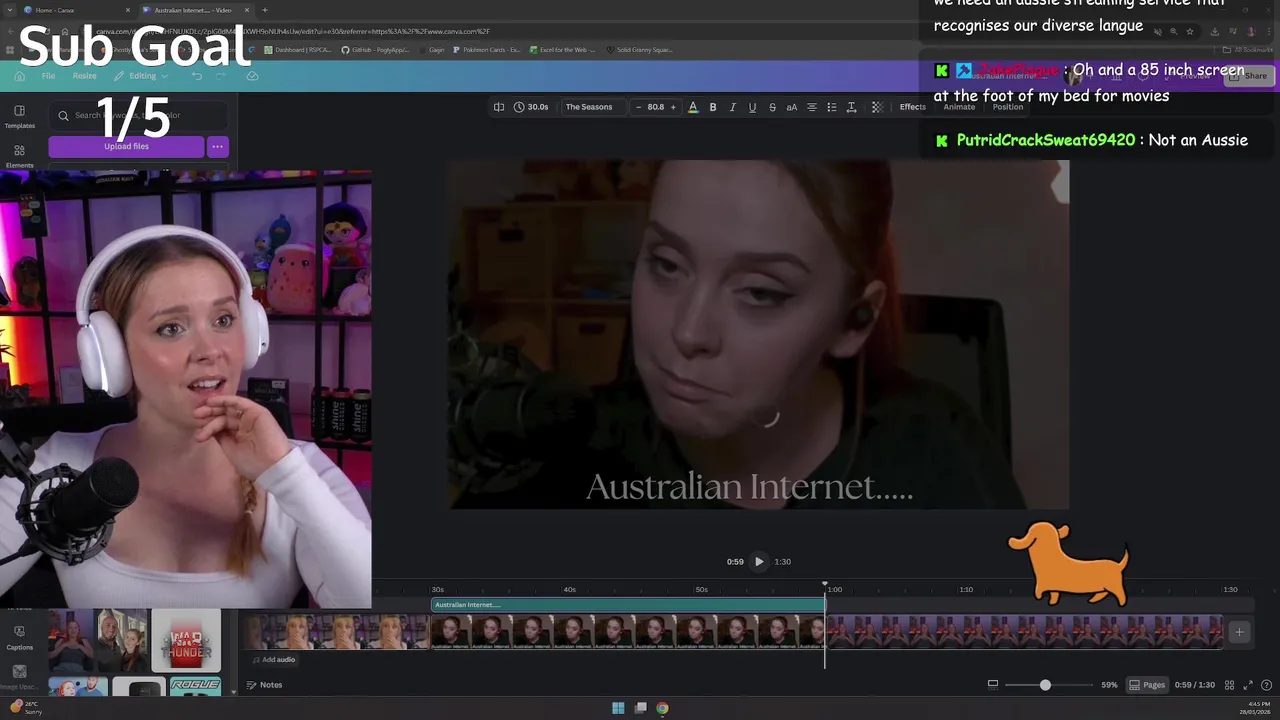Open the Position panel
Viewport: 1280px width, 720px height.
pyautogui.click(x=1008, y=107)
